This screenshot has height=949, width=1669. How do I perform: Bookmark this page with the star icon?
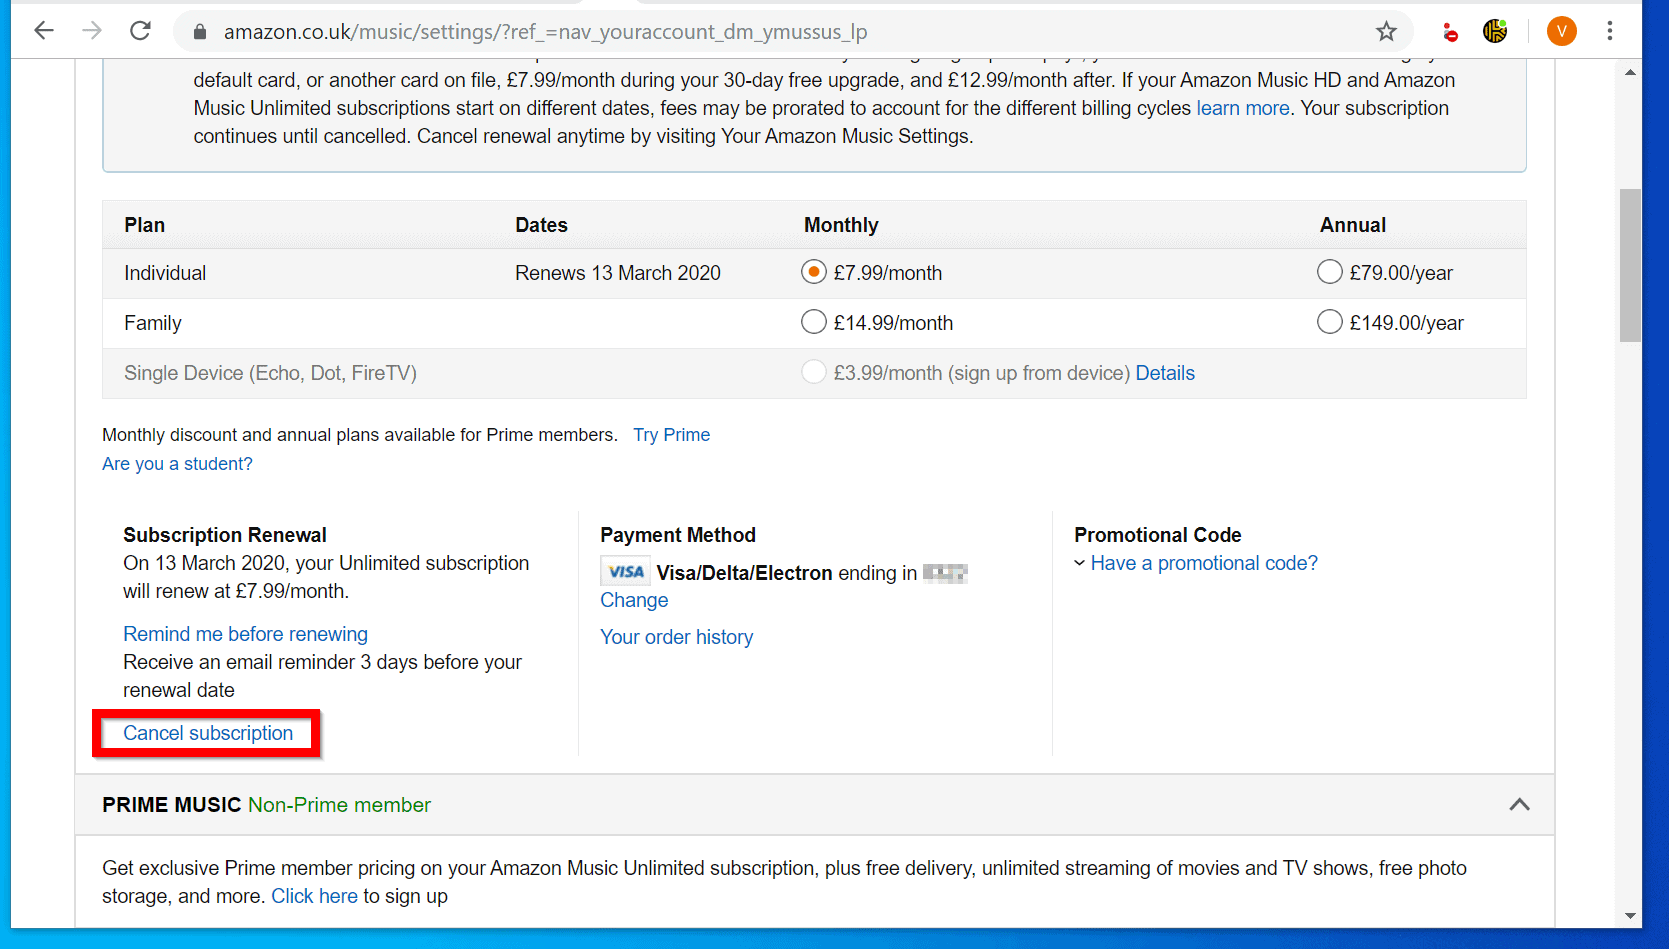[x=1386, y=31]
